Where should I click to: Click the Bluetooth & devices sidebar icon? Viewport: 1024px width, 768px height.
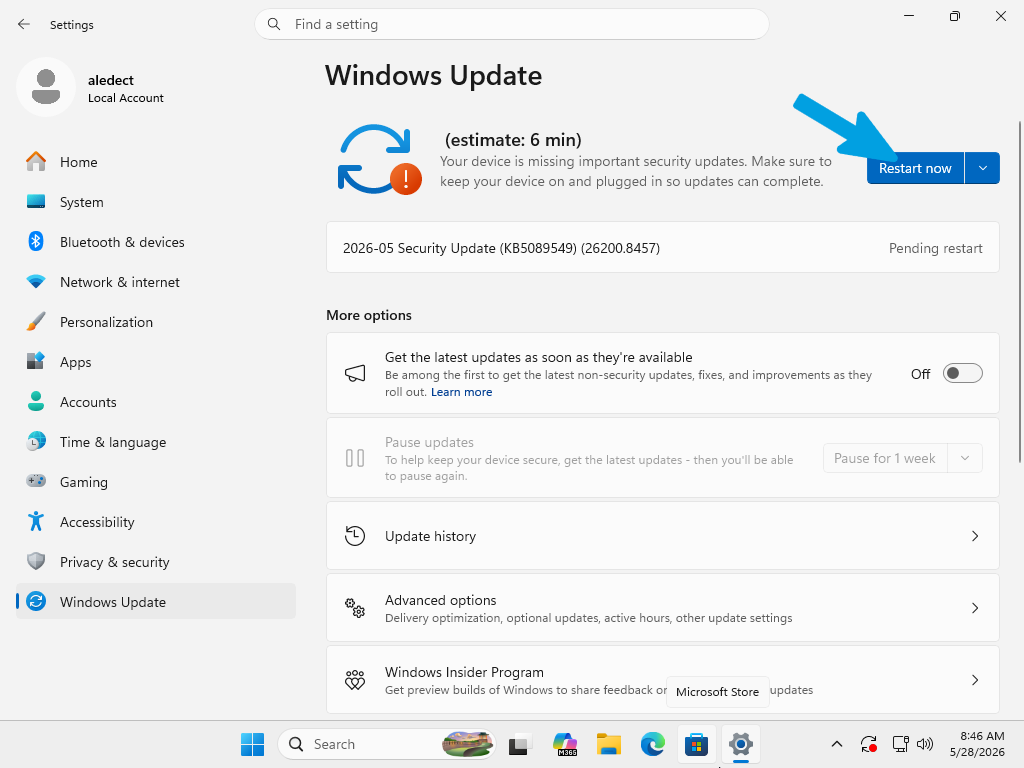(36, 242)
